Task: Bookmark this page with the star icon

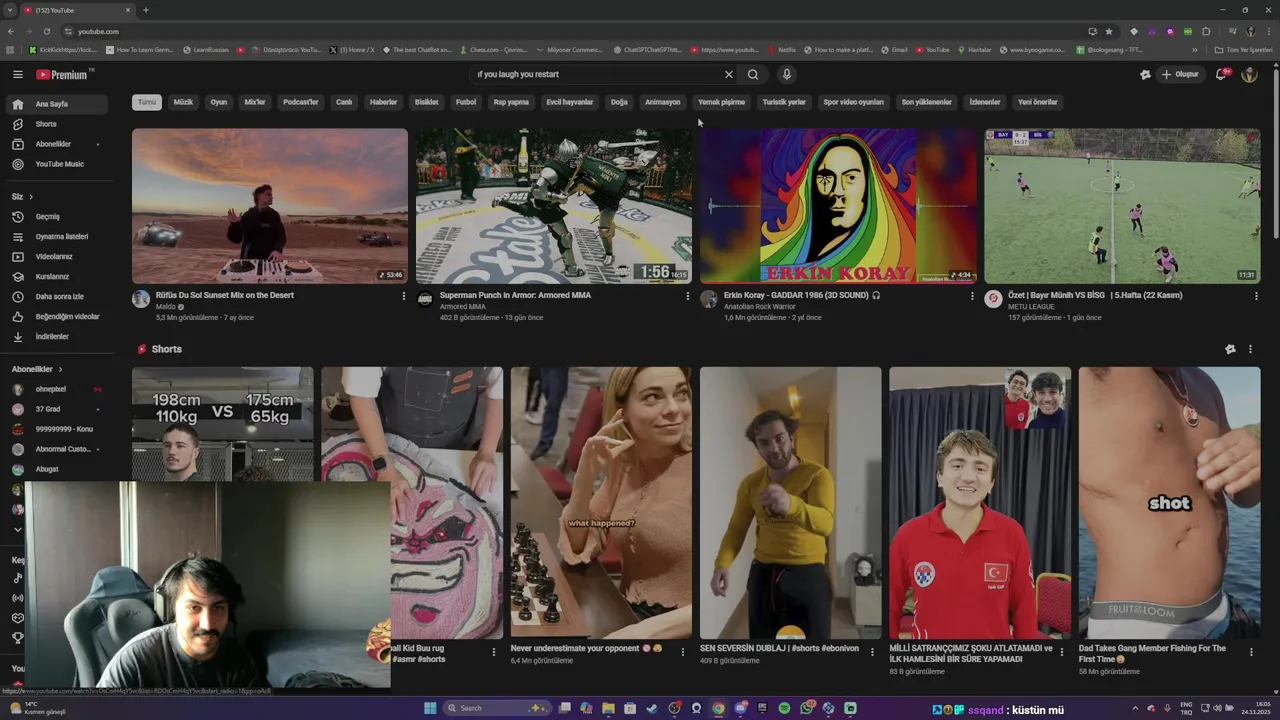Action: click(1109, 31)
